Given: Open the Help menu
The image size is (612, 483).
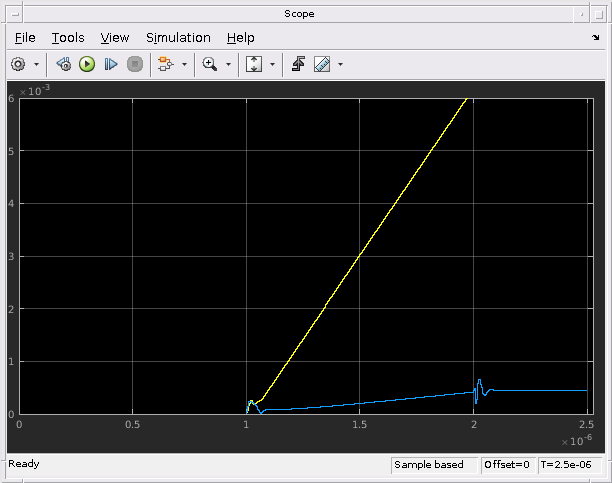Looking at the screenshot, I should tap(240, 37).
